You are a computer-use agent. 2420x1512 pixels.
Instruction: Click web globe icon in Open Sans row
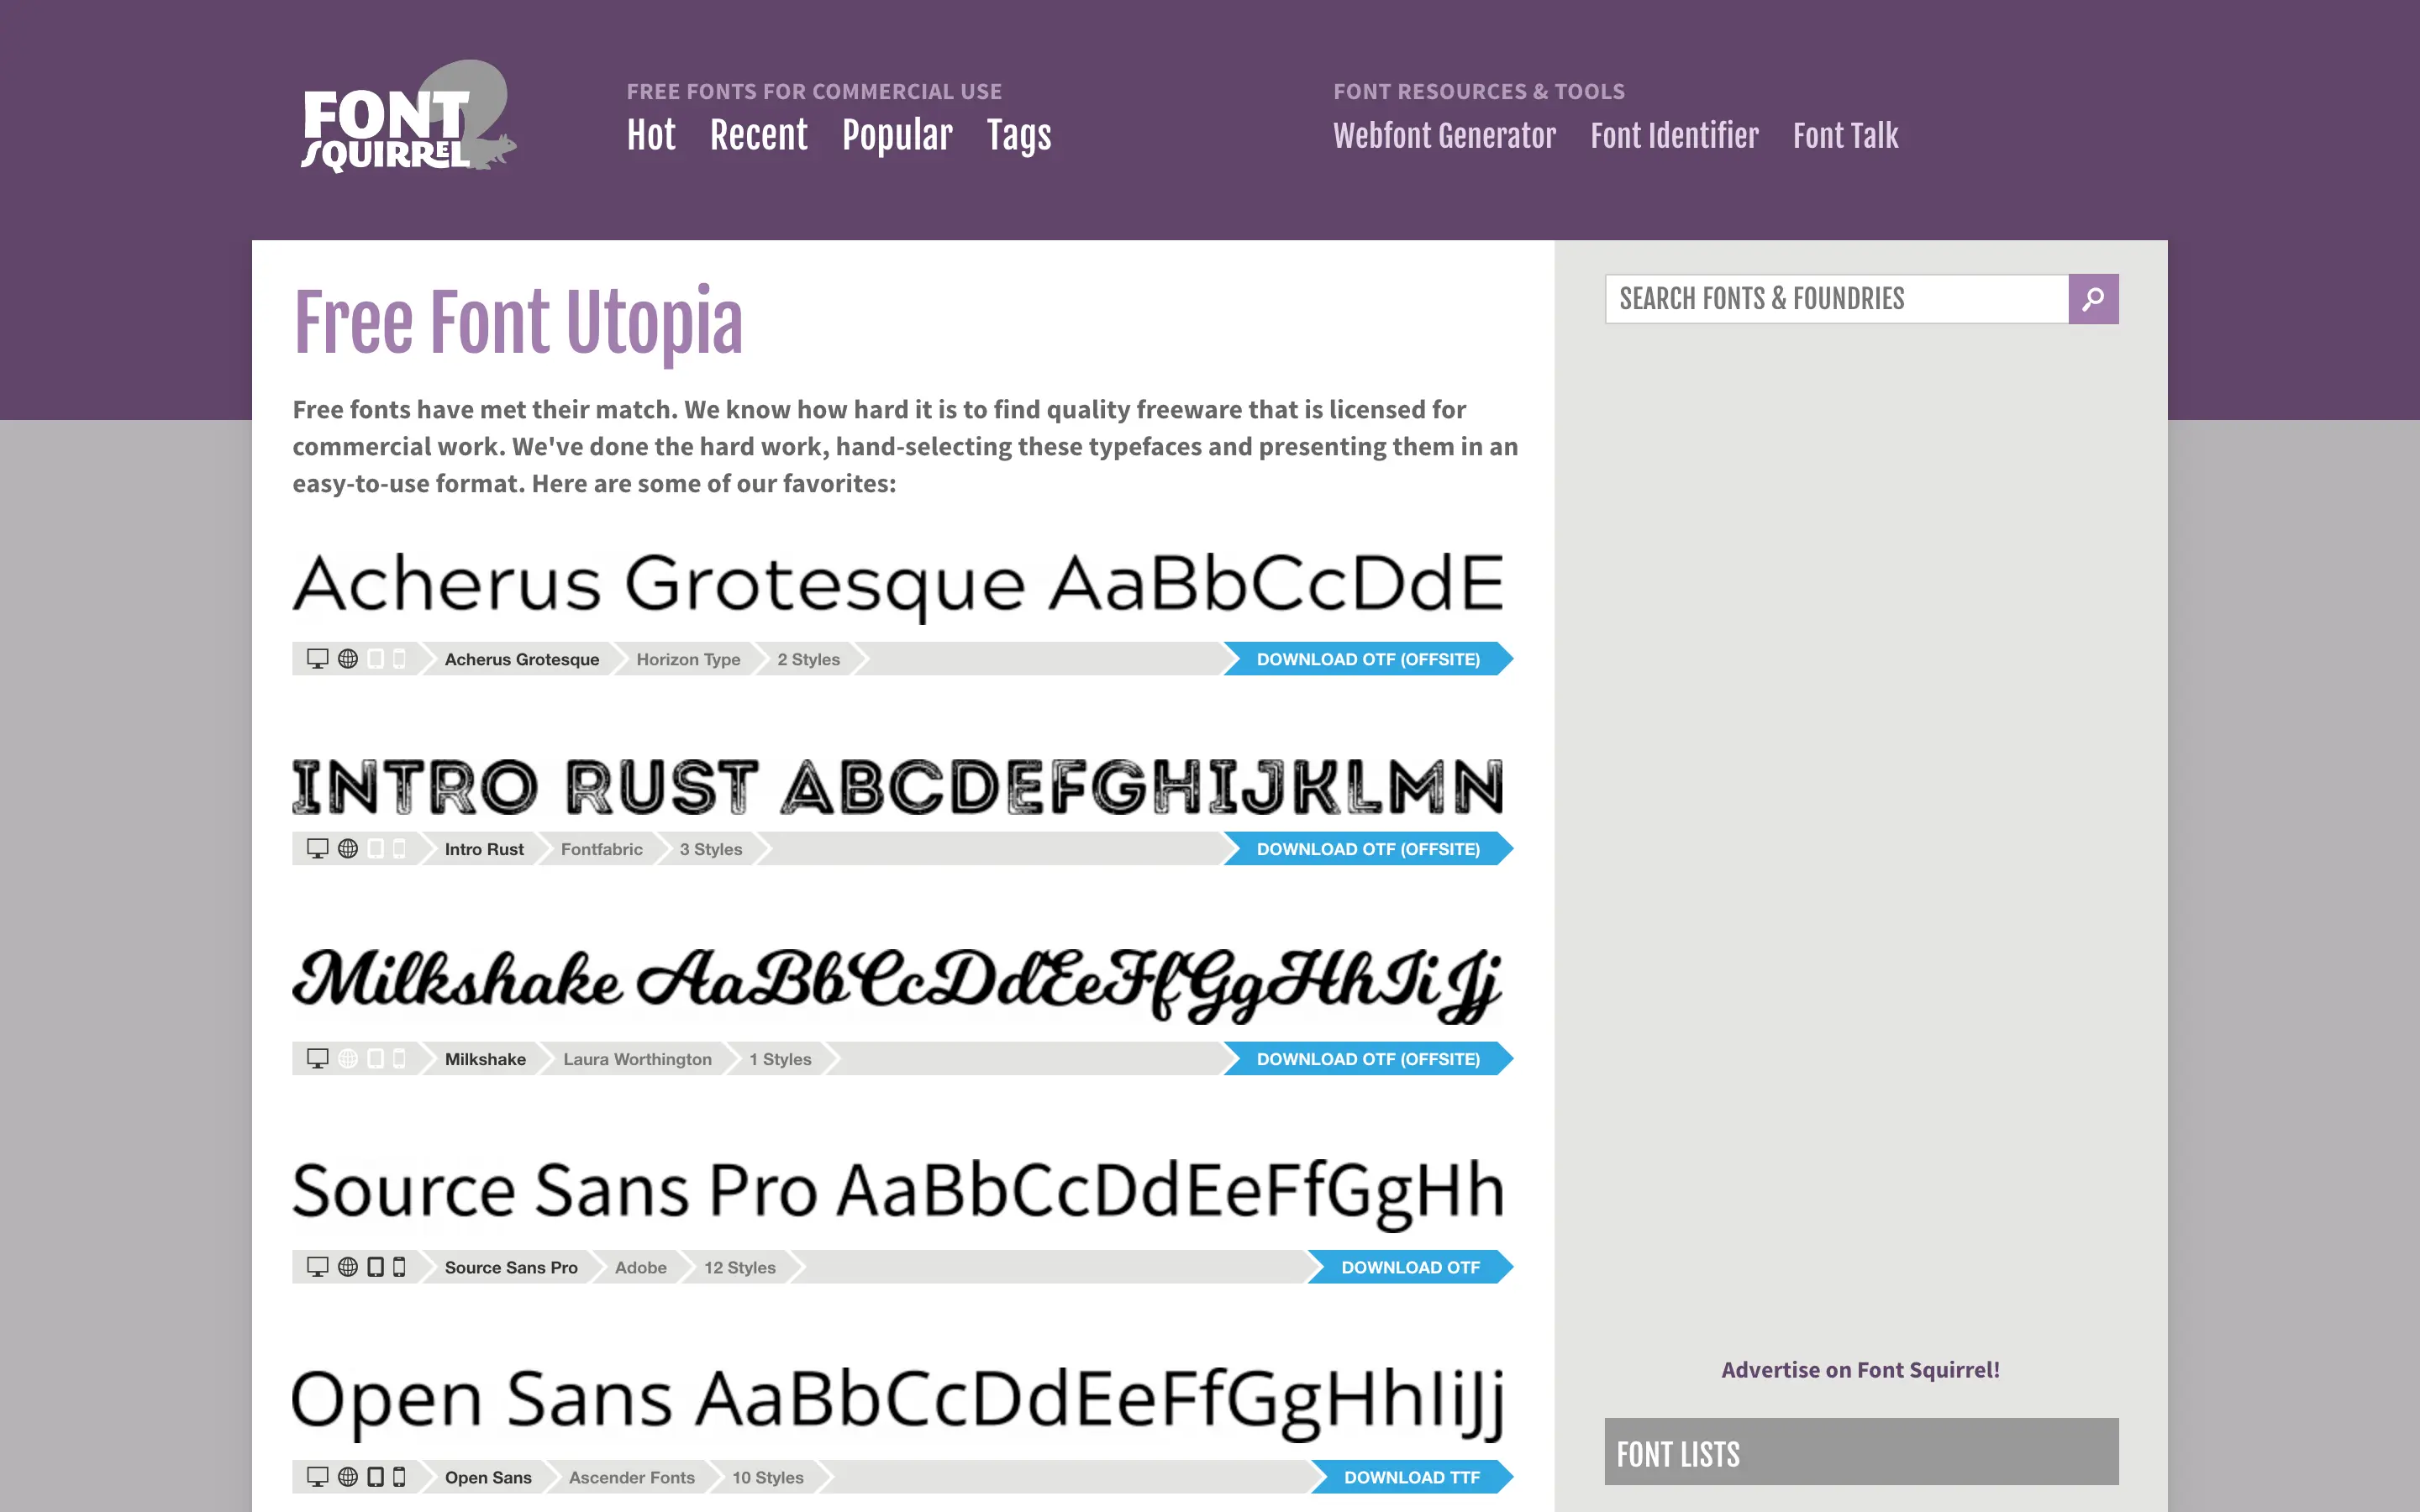[348, 1477]
